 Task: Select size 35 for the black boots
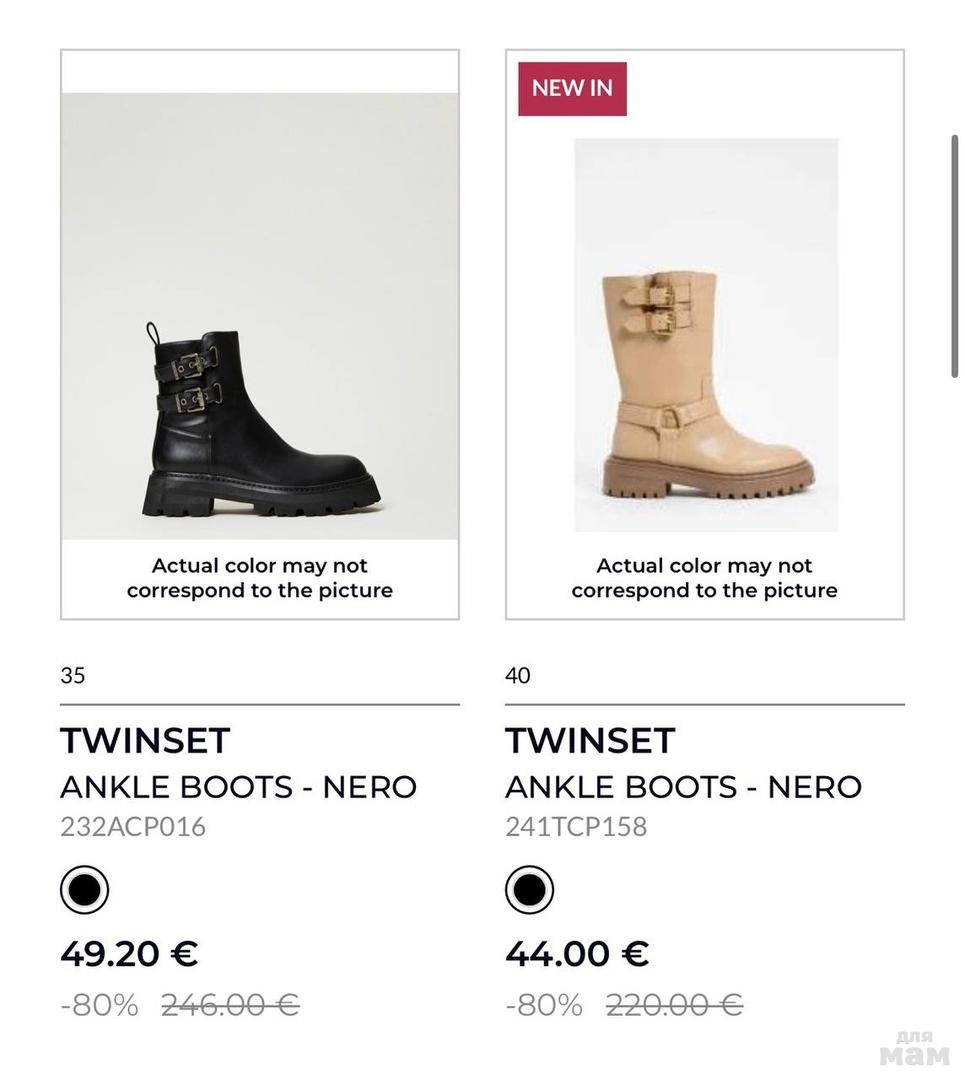point(73,676)
